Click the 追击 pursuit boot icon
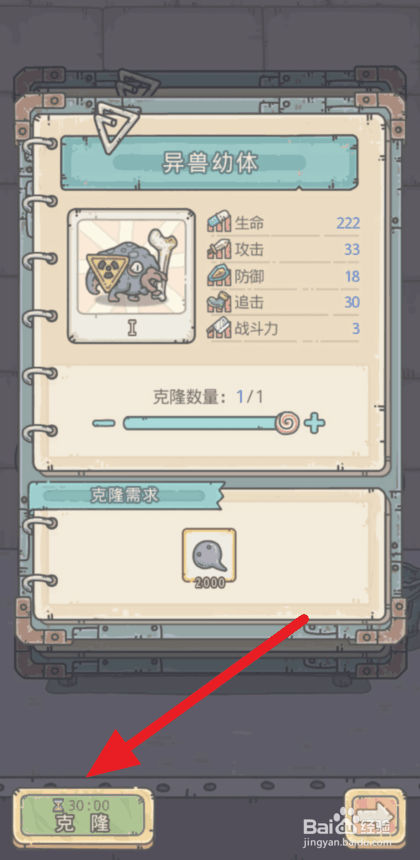Image resolution: width=420 pixels, height=860 pixels. click(x=219, y=302)
